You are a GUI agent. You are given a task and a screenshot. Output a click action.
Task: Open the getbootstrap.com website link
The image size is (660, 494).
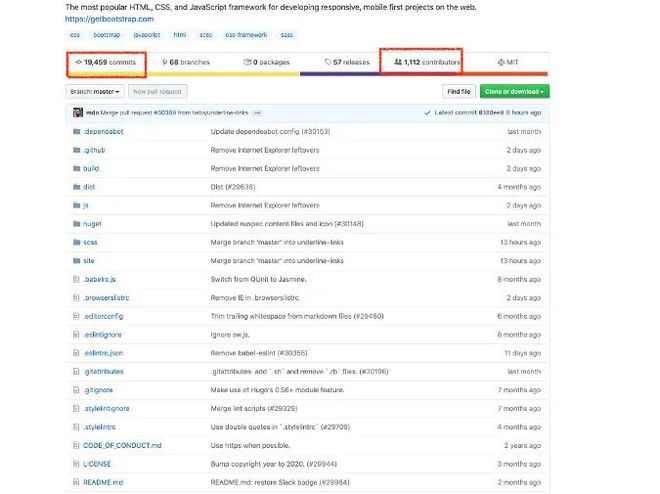(110, 19)
